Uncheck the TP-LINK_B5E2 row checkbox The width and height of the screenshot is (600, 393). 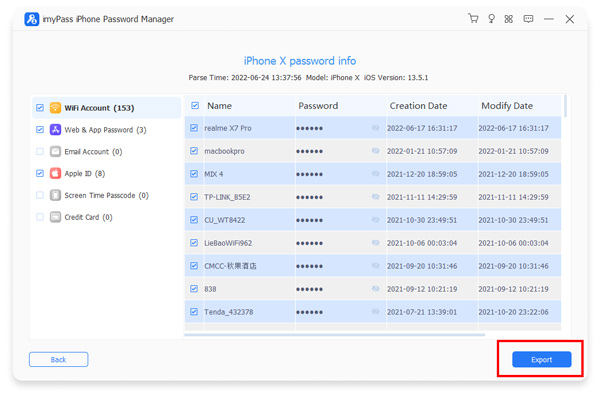tap(194, 197)
